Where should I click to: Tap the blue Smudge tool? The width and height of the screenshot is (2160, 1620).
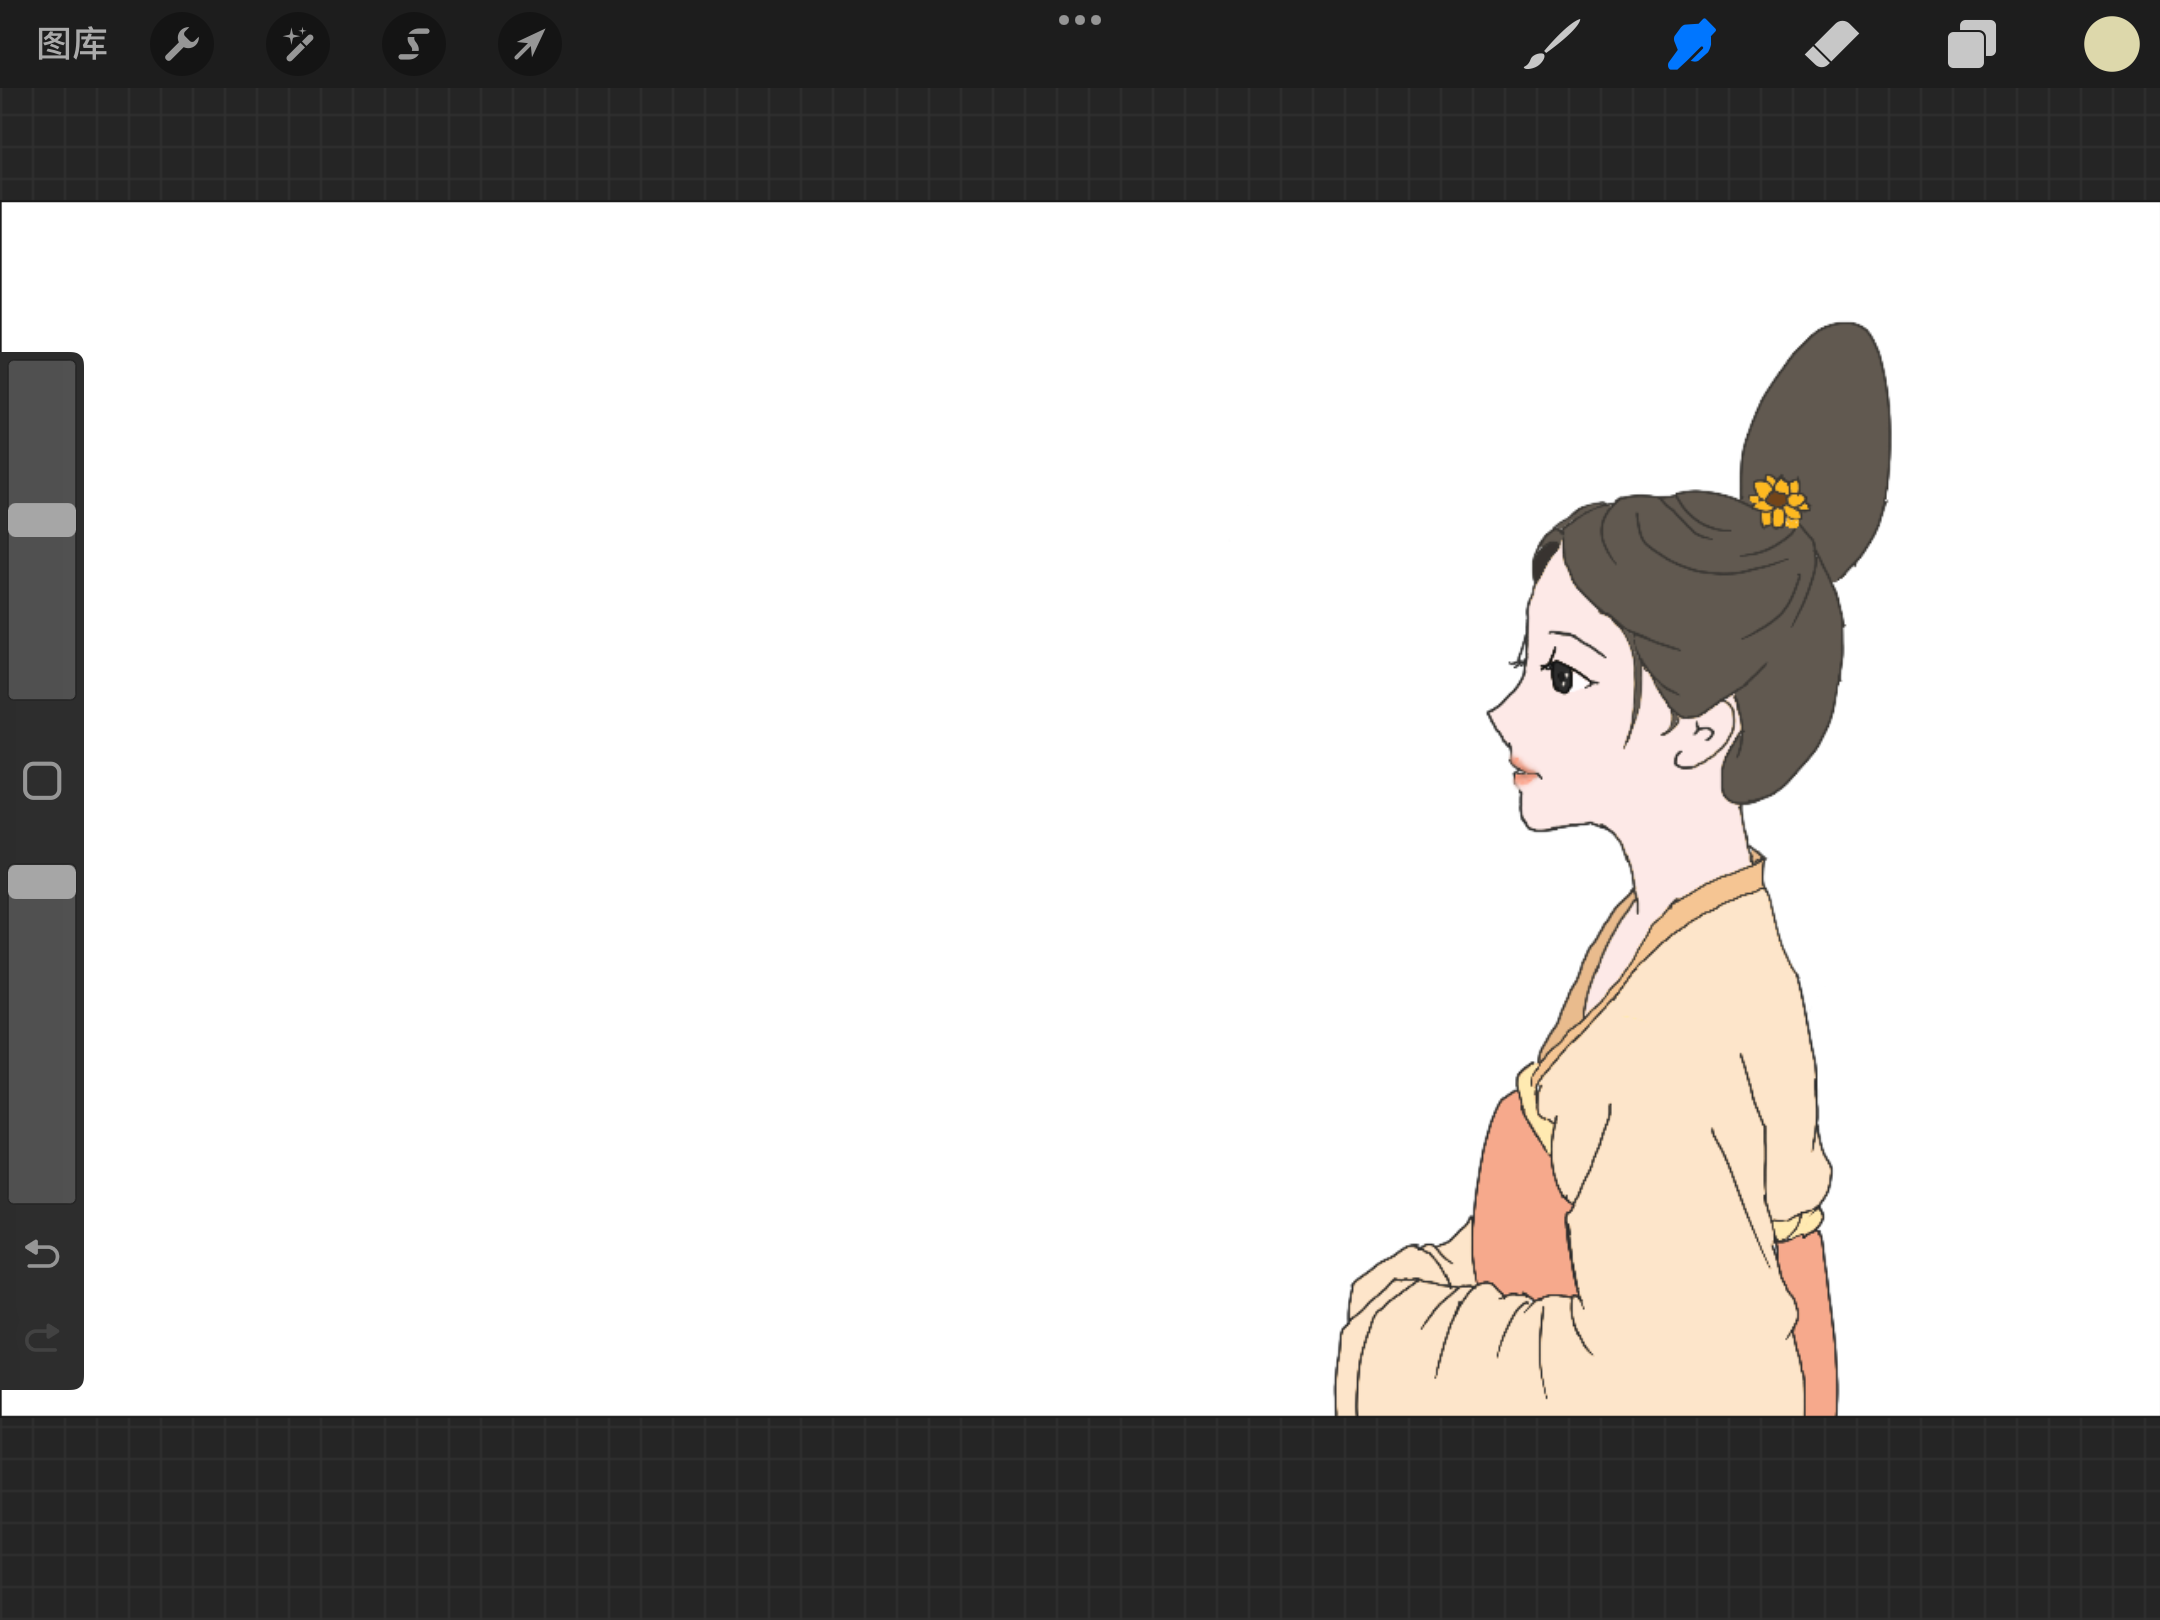click(x=1691, y=44)
